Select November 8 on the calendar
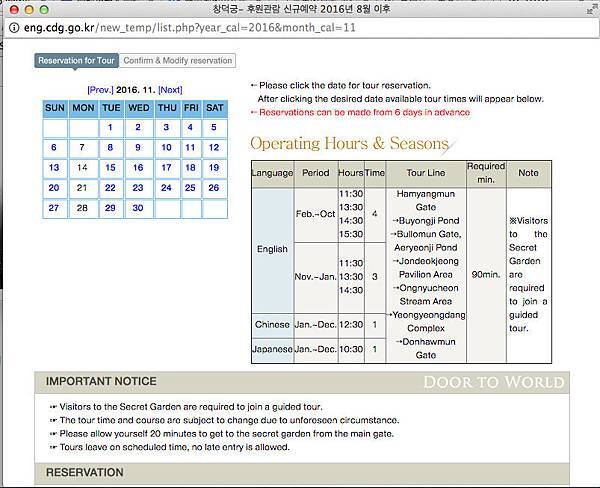Screen dimensions: 600x488 110,147
